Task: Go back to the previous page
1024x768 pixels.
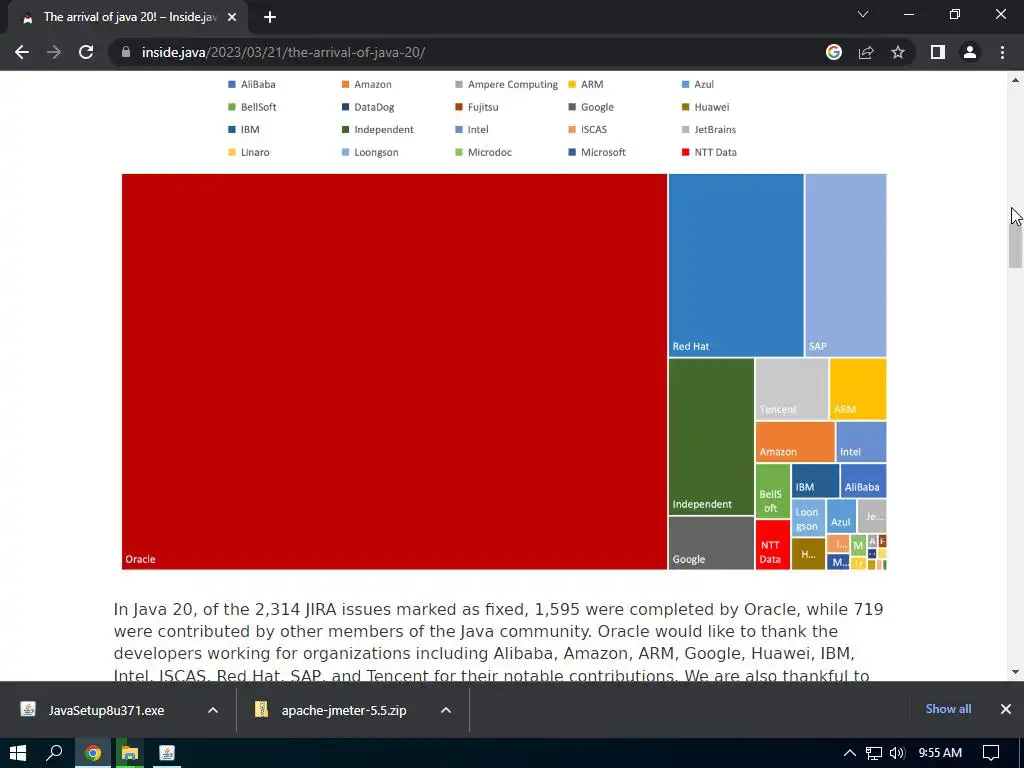Action: click(22, 52)
